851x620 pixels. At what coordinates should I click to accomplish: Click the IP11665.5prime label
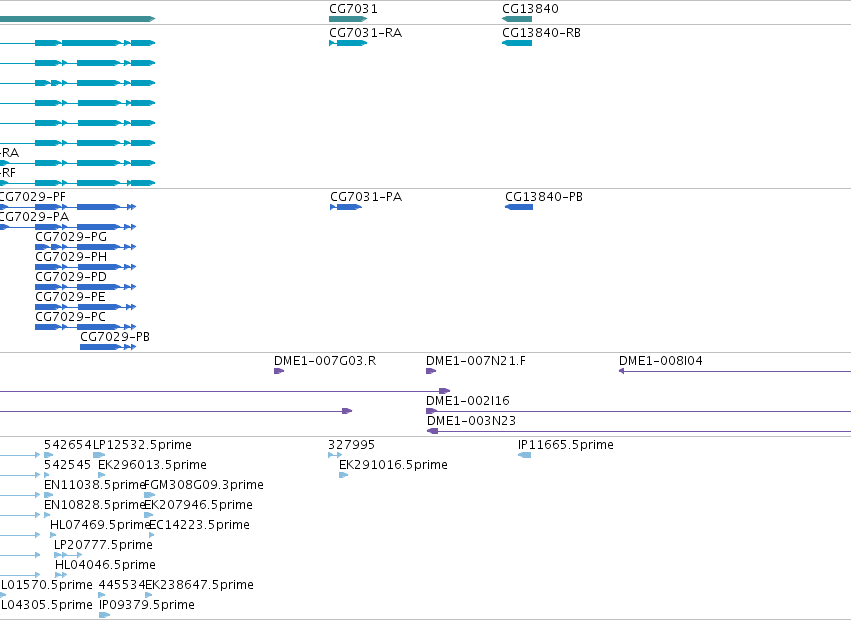(x=566, y=445)
